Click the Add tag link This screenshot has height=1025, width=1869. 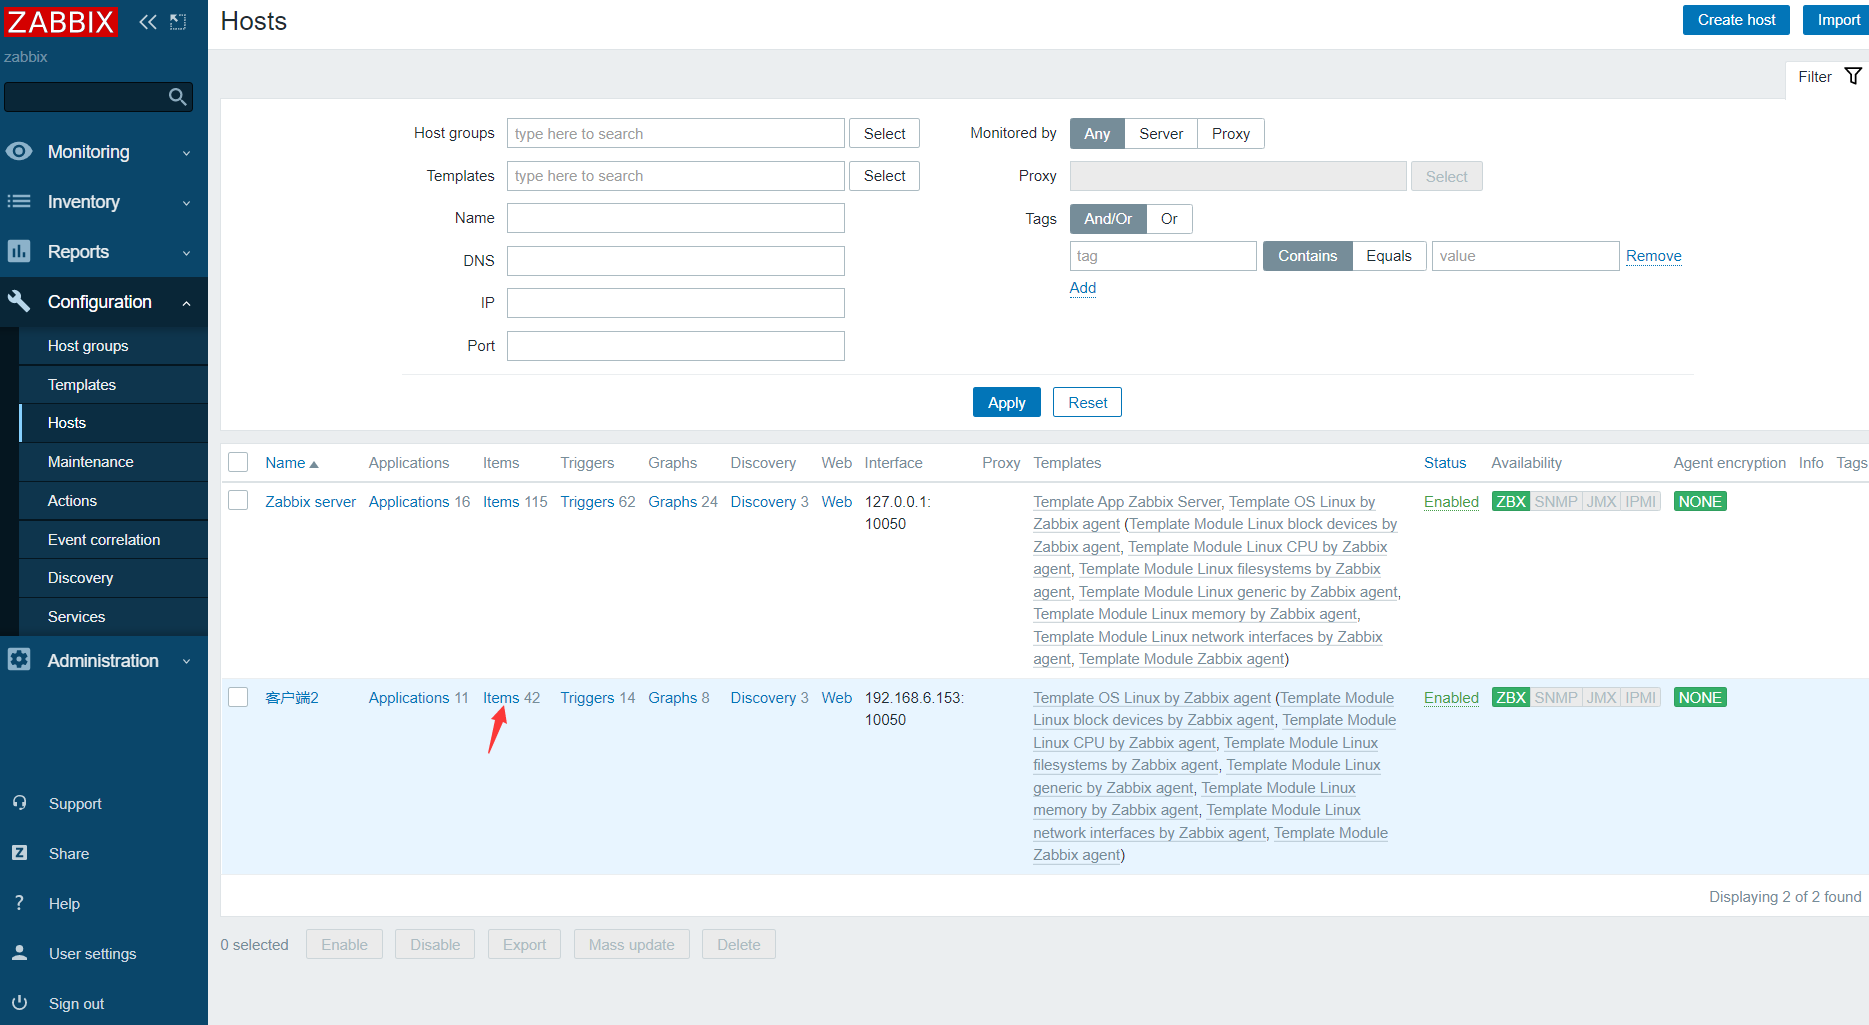pyautogui.click(x=1083, y=288)
